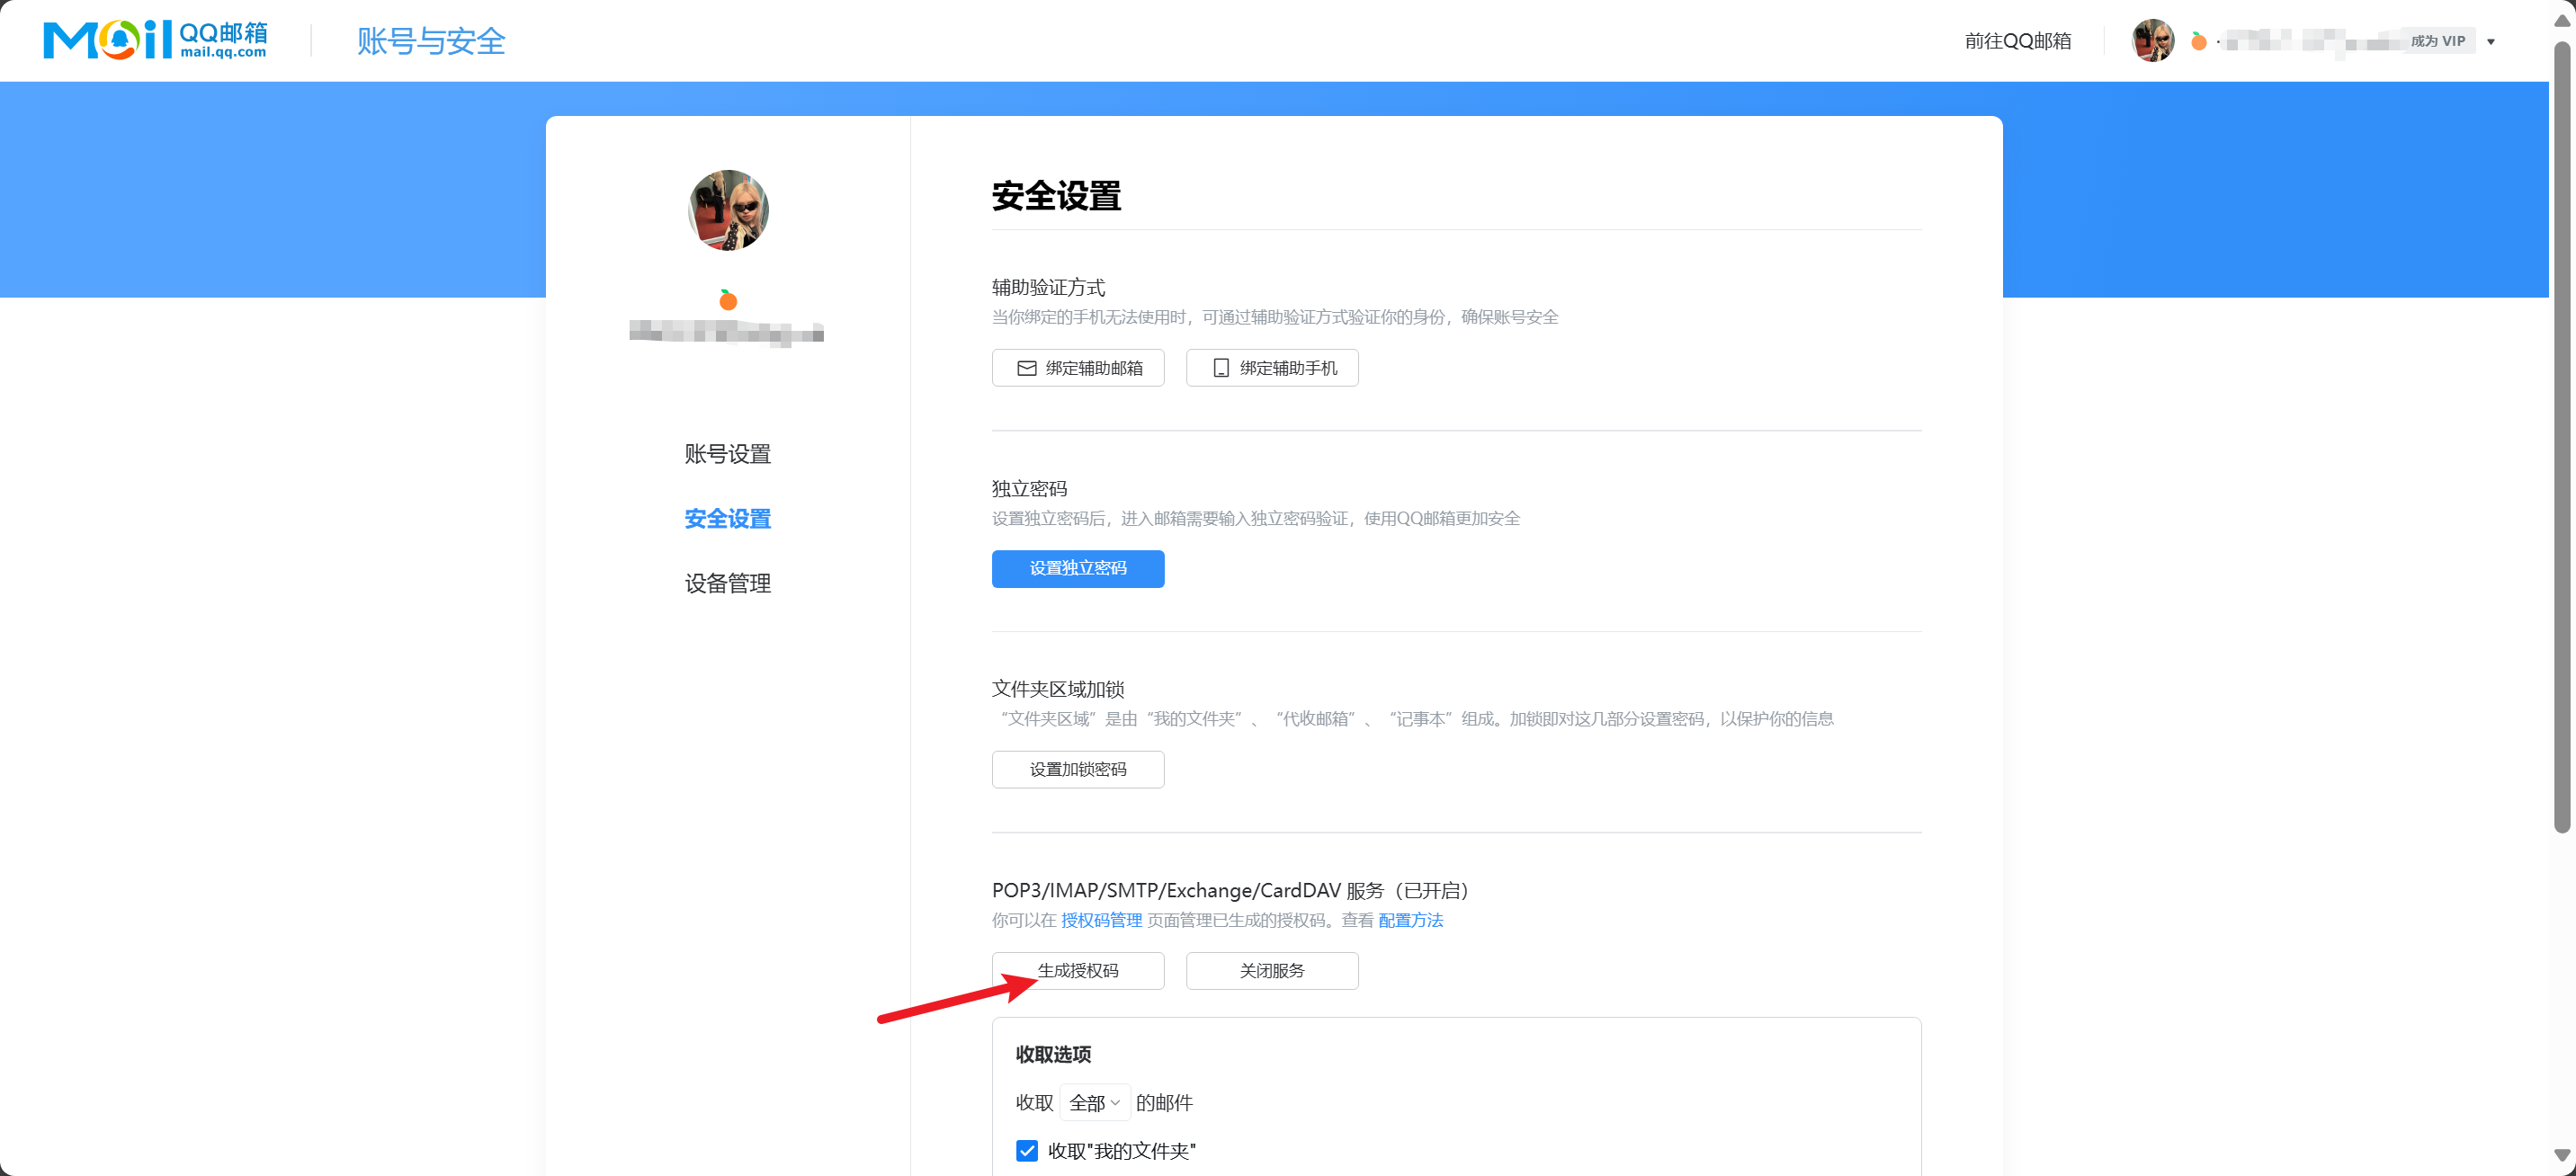The height and width of the screenshot is (1176, 2576).
Task: Click the orange fruit icon in header
Action: (x=2198, y=41)
